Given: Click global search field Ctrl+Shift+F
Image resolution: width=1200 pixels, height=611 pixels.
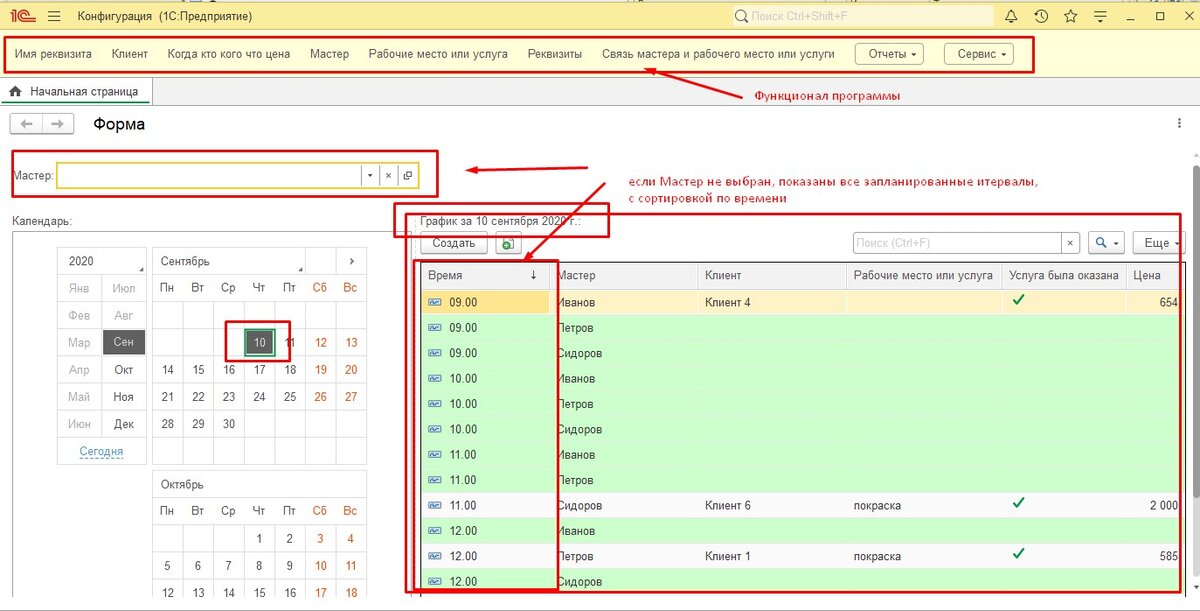Looking at the screenshot, I should coord(862,17).
